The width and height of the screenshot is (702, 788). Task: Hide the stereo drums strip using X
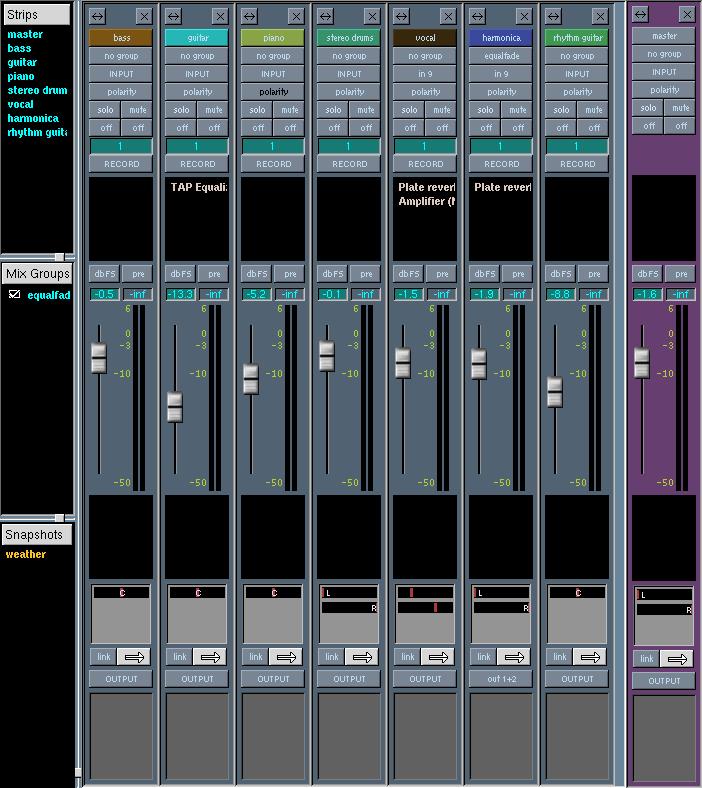coord(372,17)
